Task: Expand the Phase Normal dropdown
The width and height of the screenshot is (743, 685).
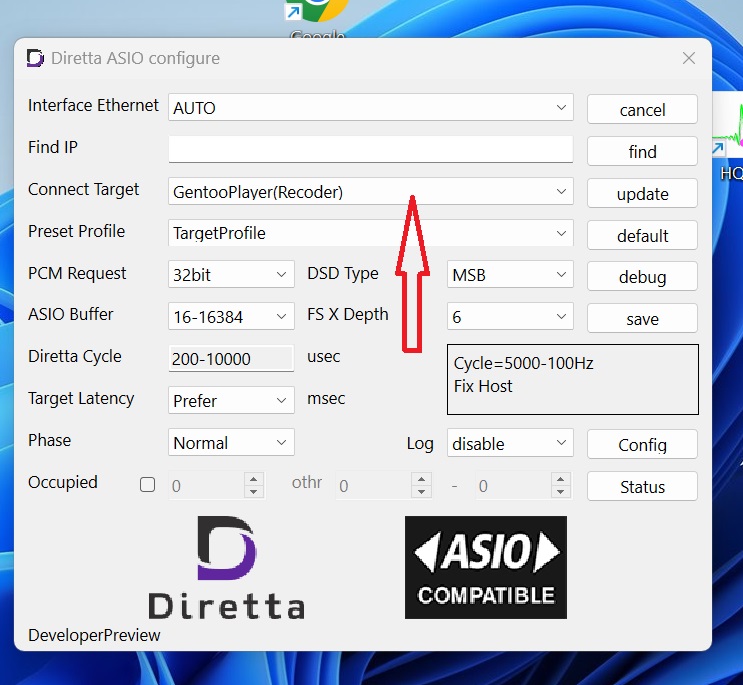Action: click(x=231, y=442)
